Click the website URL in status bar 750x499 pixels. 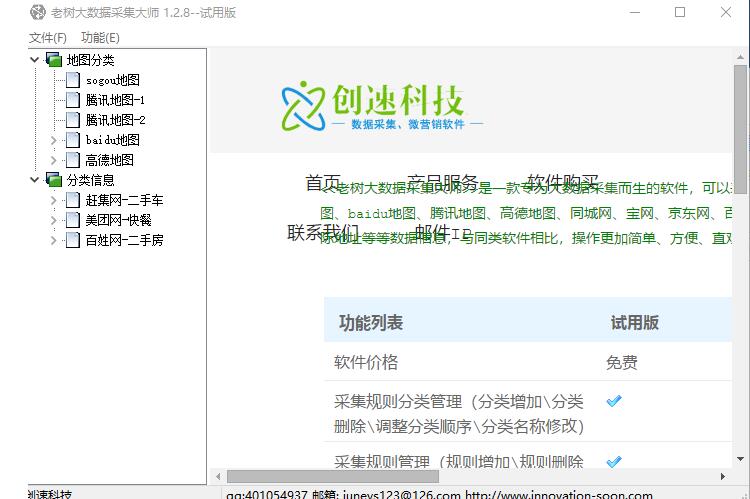pos(559,494)
